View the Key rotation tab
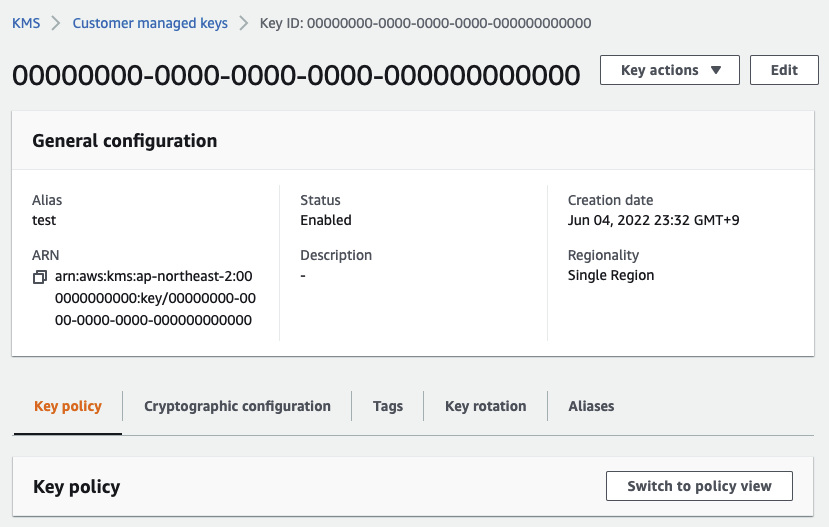This screenshot has width=829, height=527. point(485,406)
